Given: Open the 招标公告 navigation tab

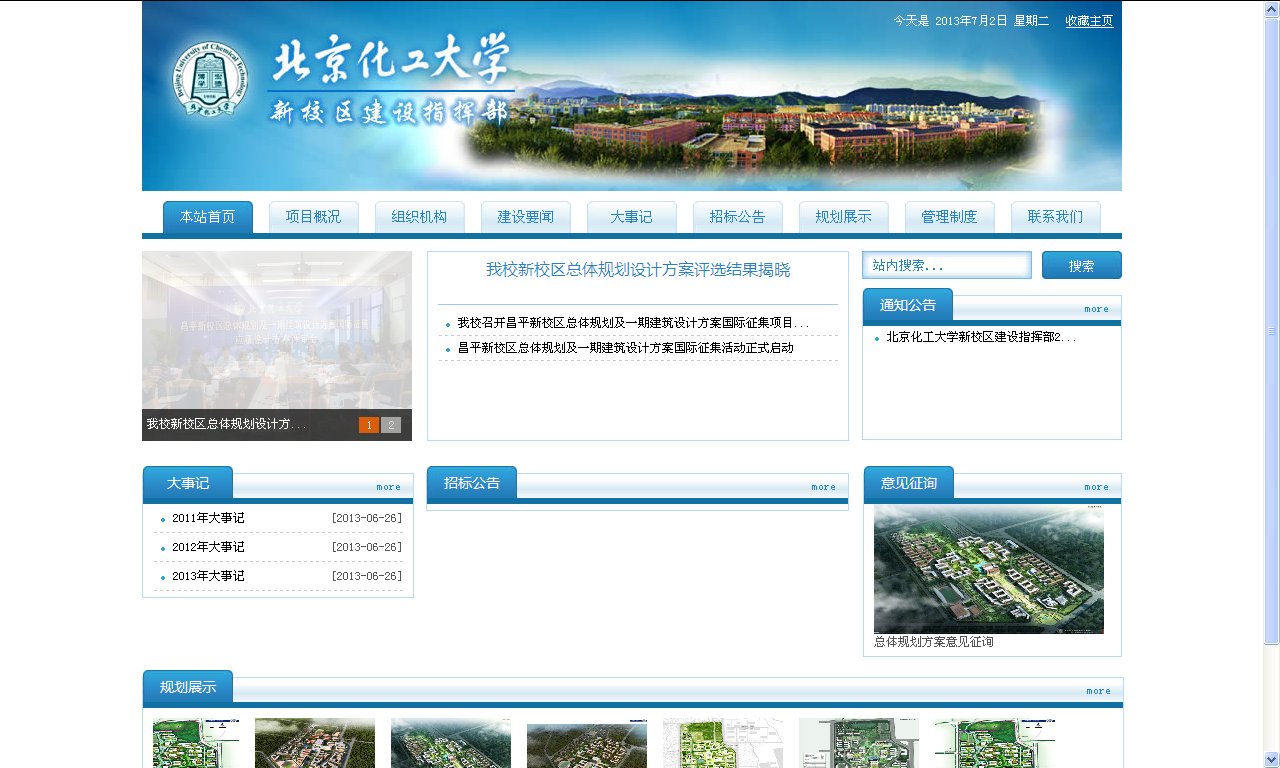Looking at the screenshot, I should point(737,217).
